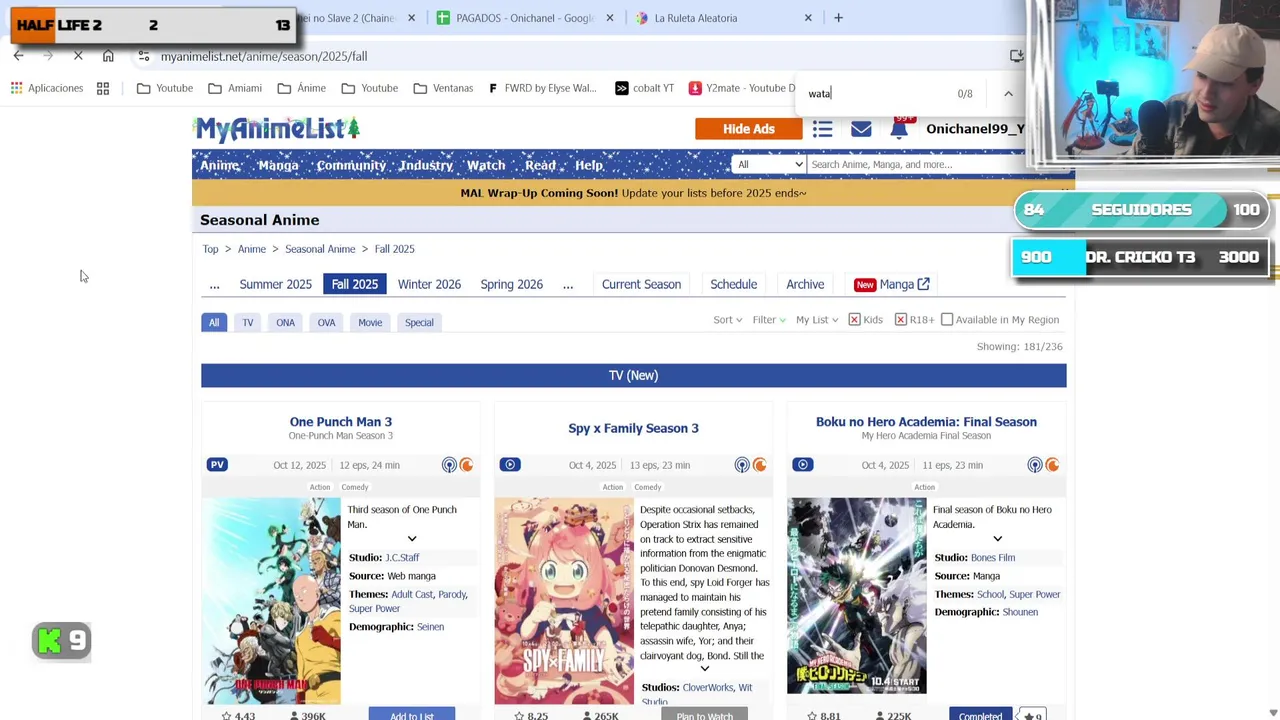Switch to the Winter 2026 season

[429, 285]
